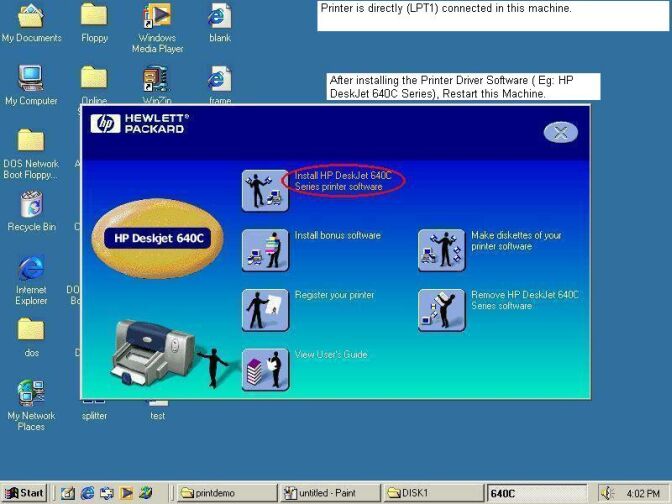The image size is (672, 504).
Task: Close the HP installer window
Action: click(x=561, y=132)
